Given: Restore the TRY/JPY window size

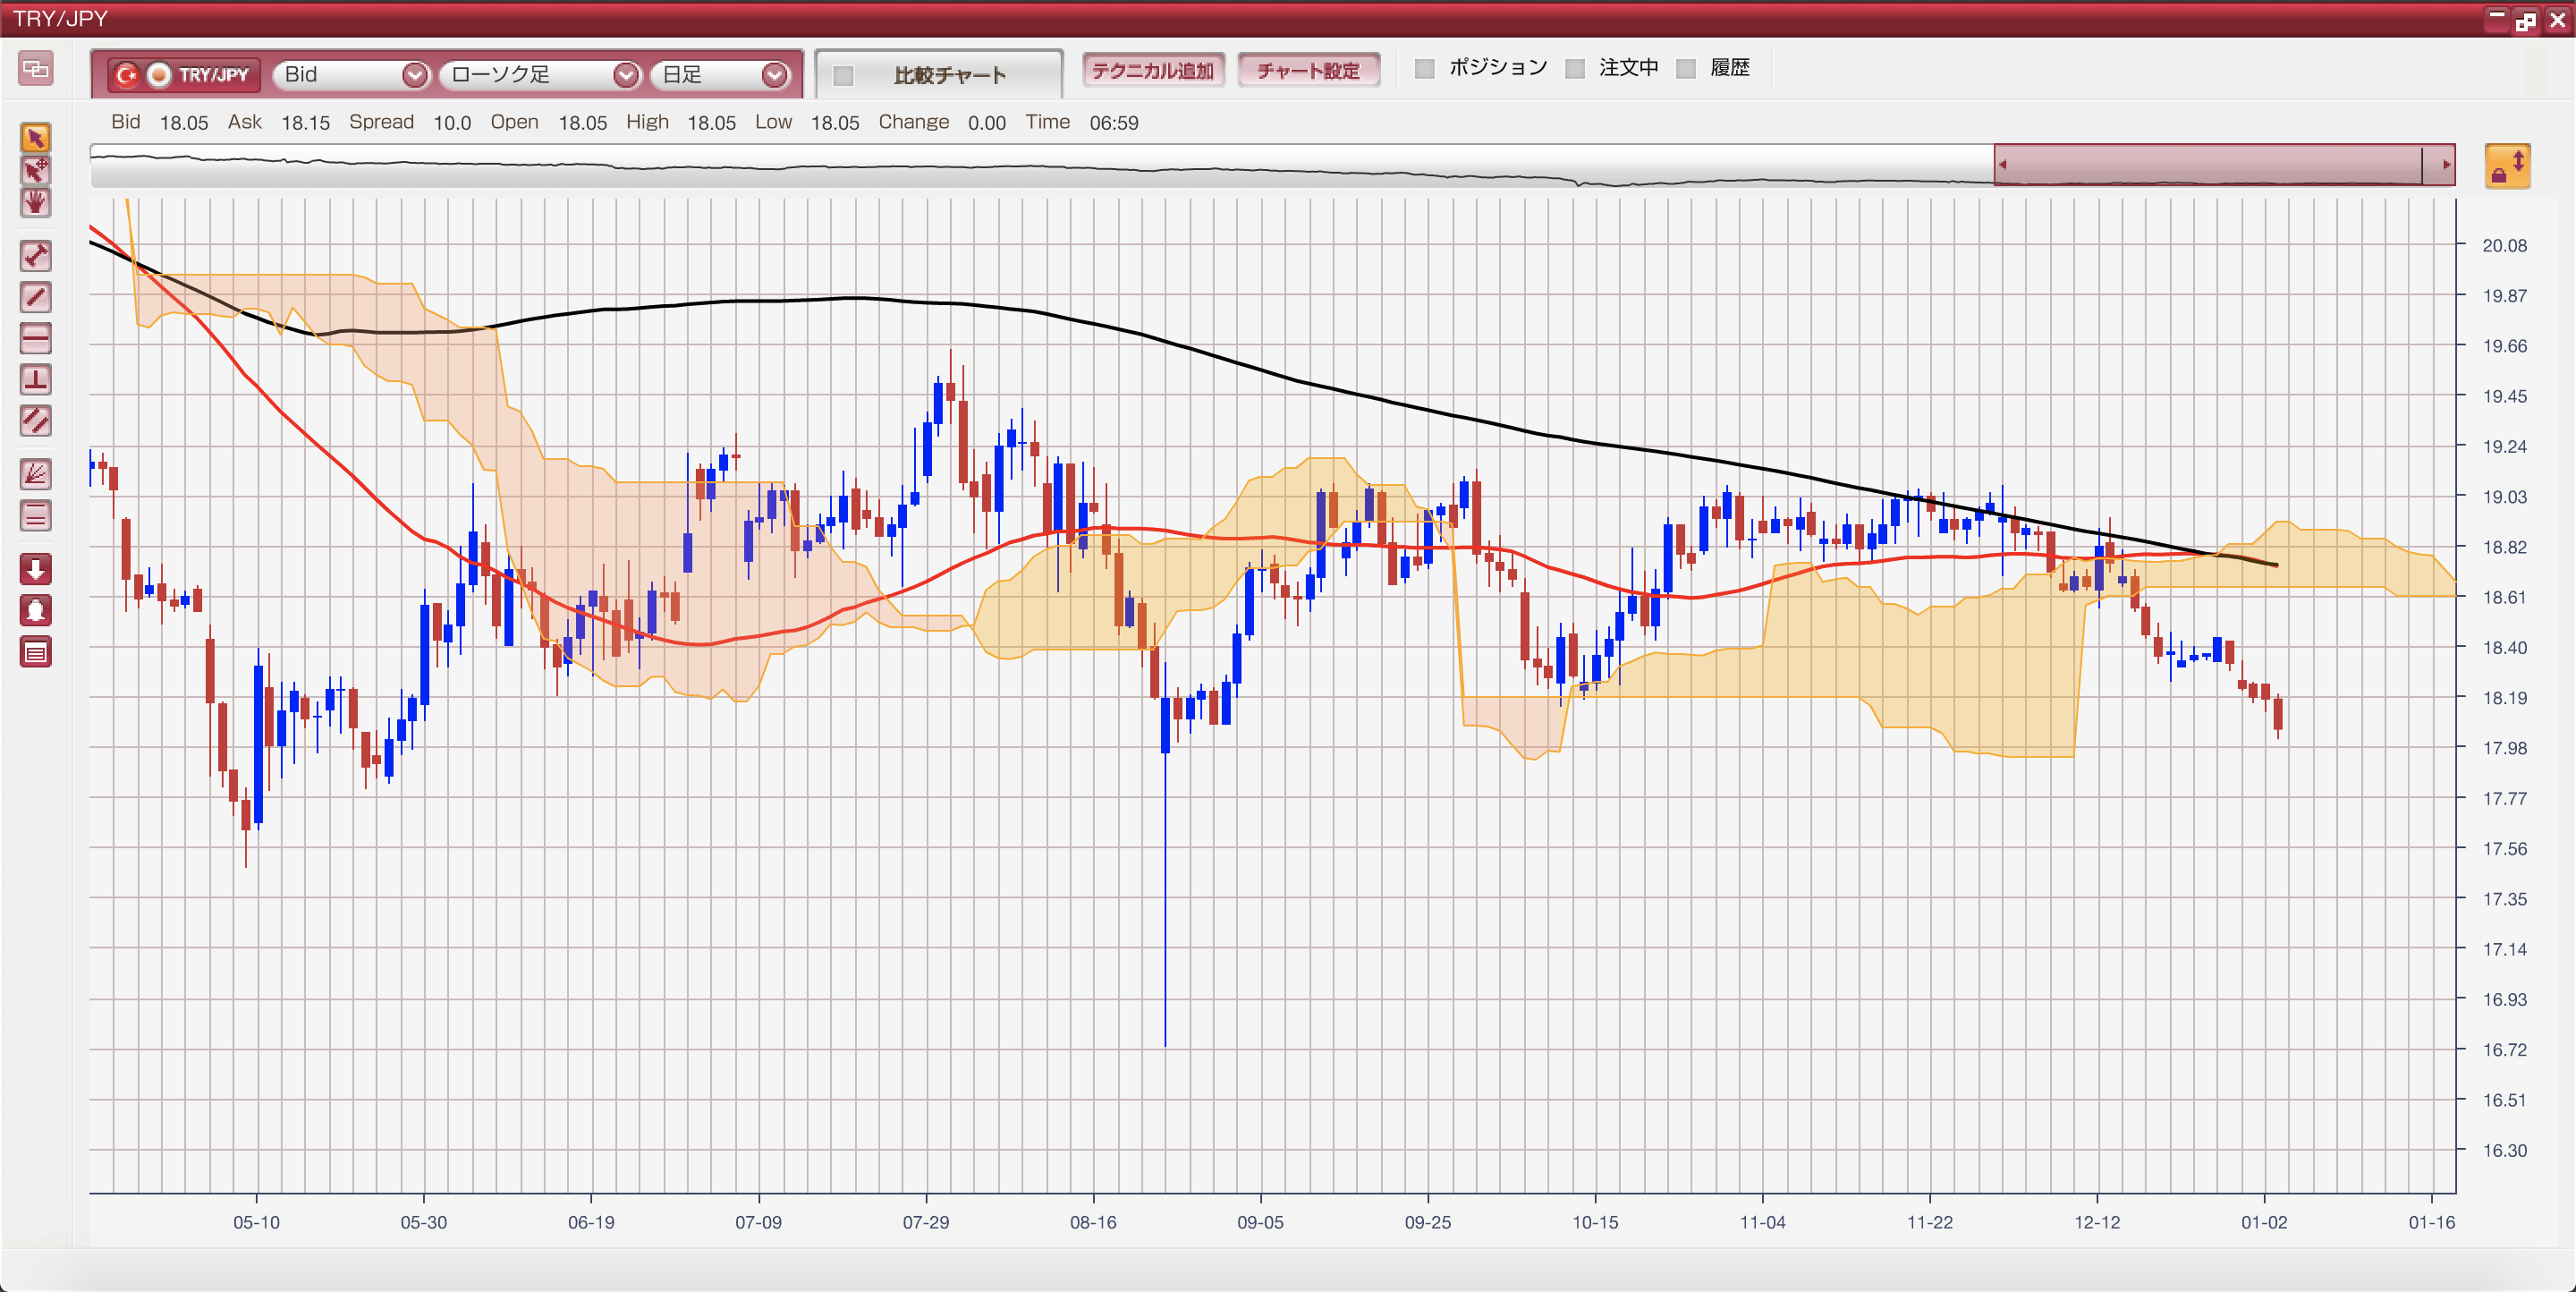Looking at the screenshot, I should (2526, 20).
